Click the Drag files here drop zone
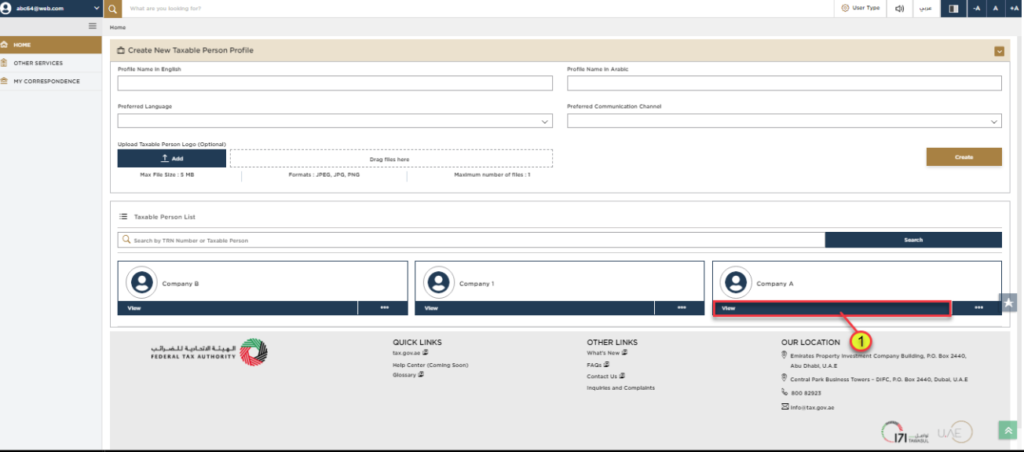This screenshot has height=452, width=1024. coord(391,159)
